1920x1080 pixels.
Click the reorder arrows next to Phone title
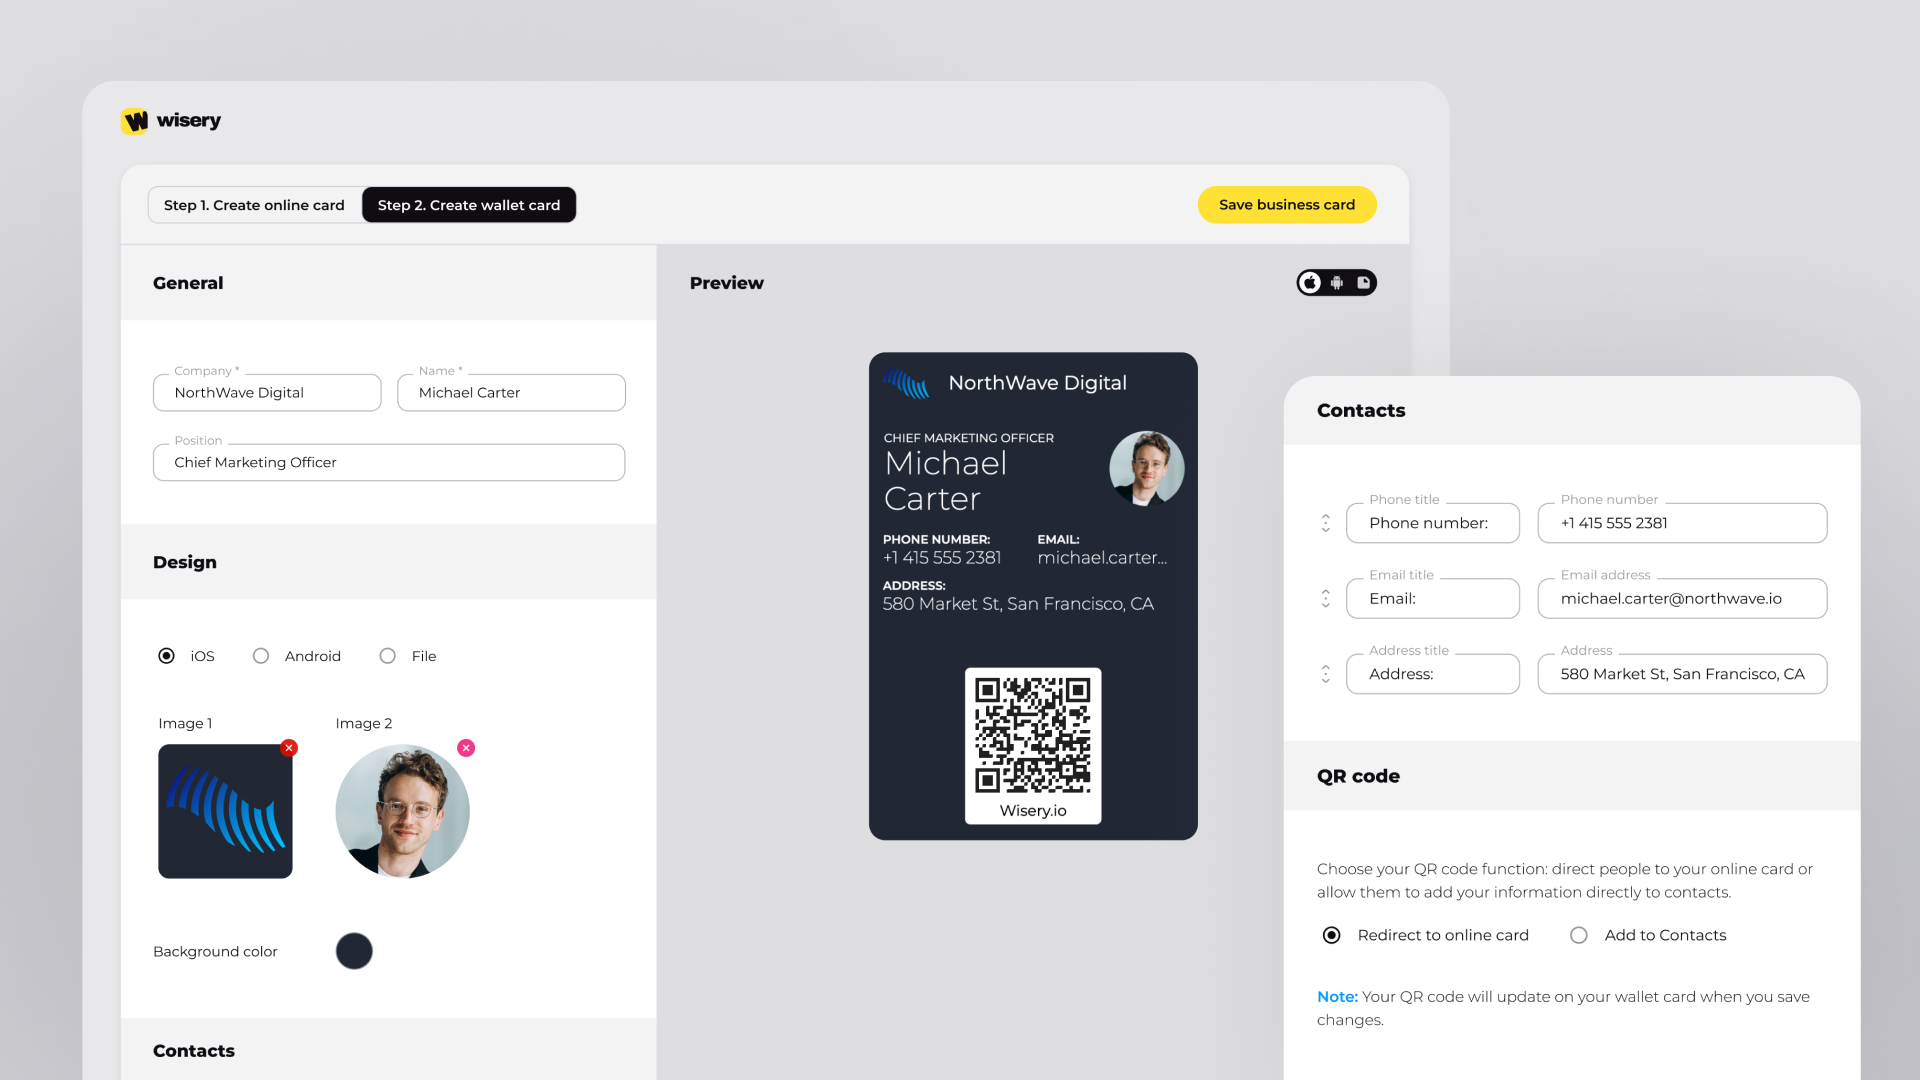(1325, 522)
